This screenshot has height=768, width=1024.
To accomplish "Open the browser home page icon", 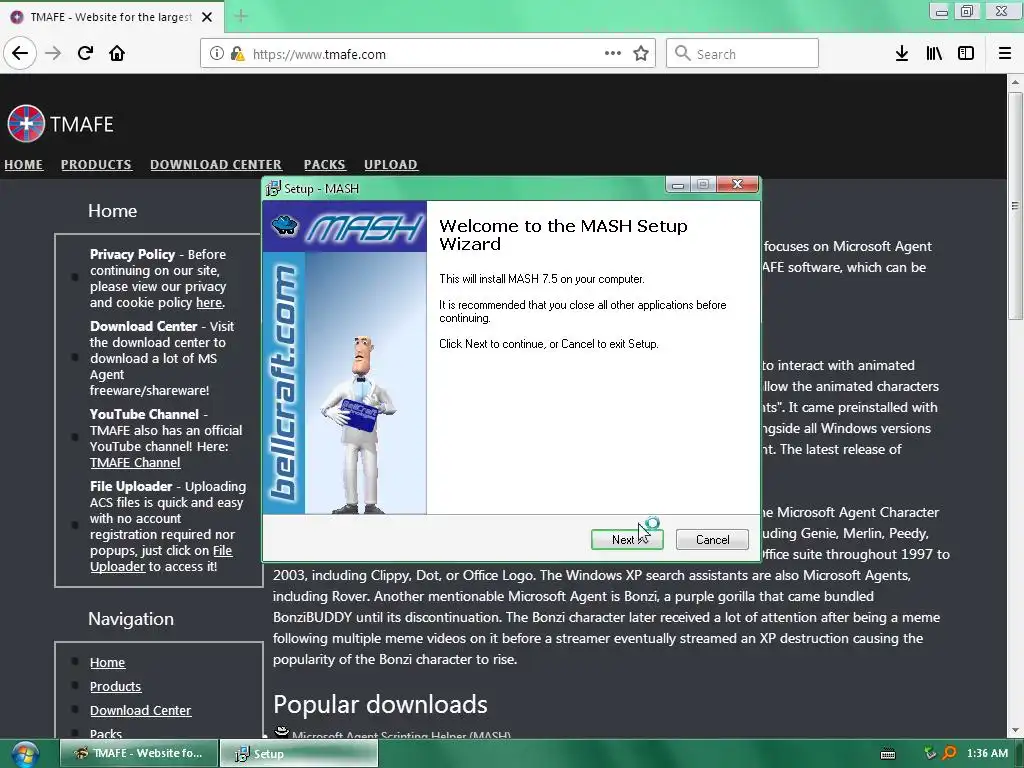I will tap(117, 53).
